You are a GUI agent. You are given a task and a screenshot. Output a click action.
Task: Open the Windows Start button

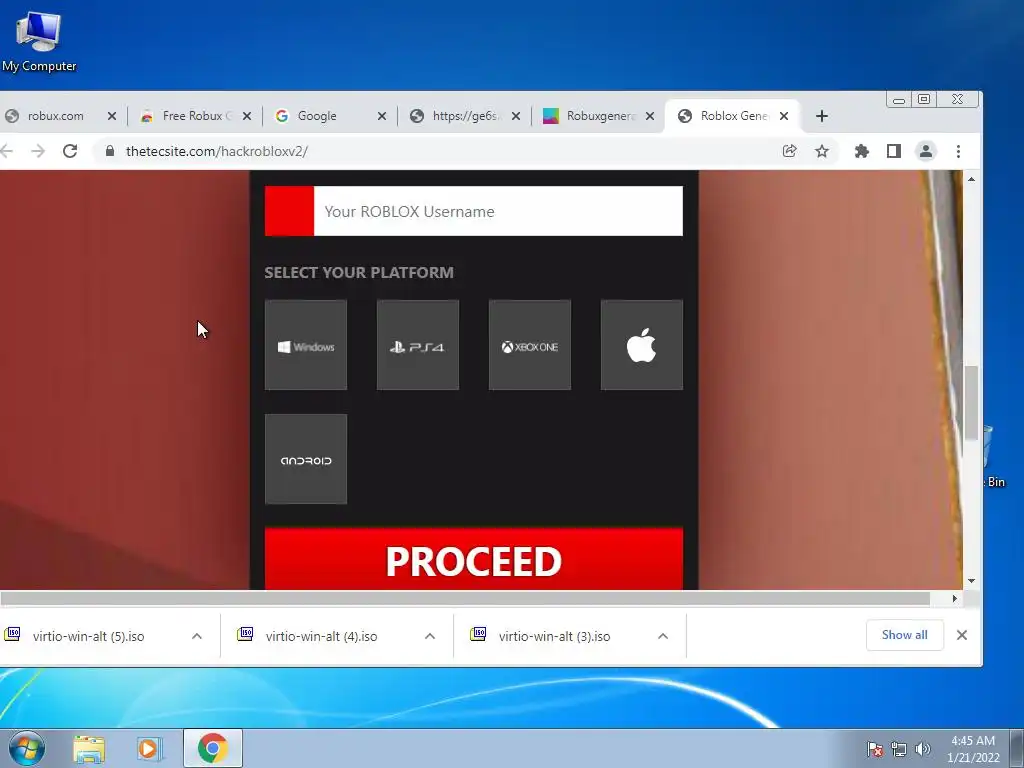[x=27, y=748]
